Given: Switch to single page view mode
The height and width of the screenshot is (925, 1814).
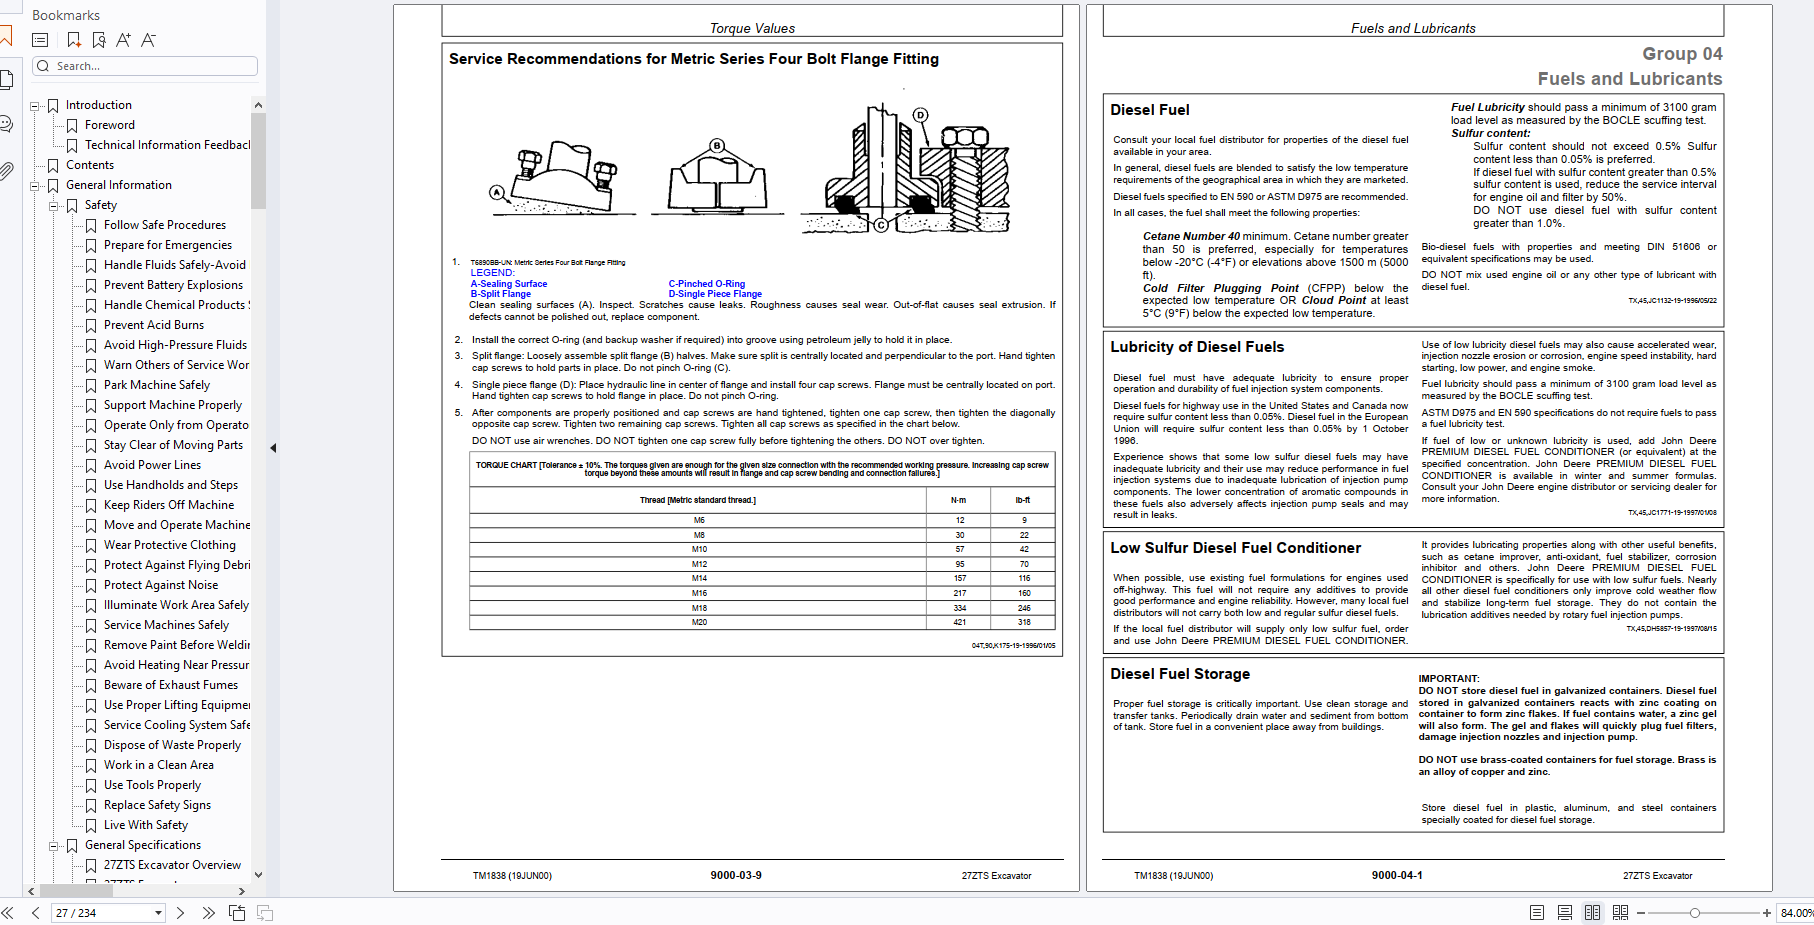Looking at the screenshot, I should pos(1537,913).
